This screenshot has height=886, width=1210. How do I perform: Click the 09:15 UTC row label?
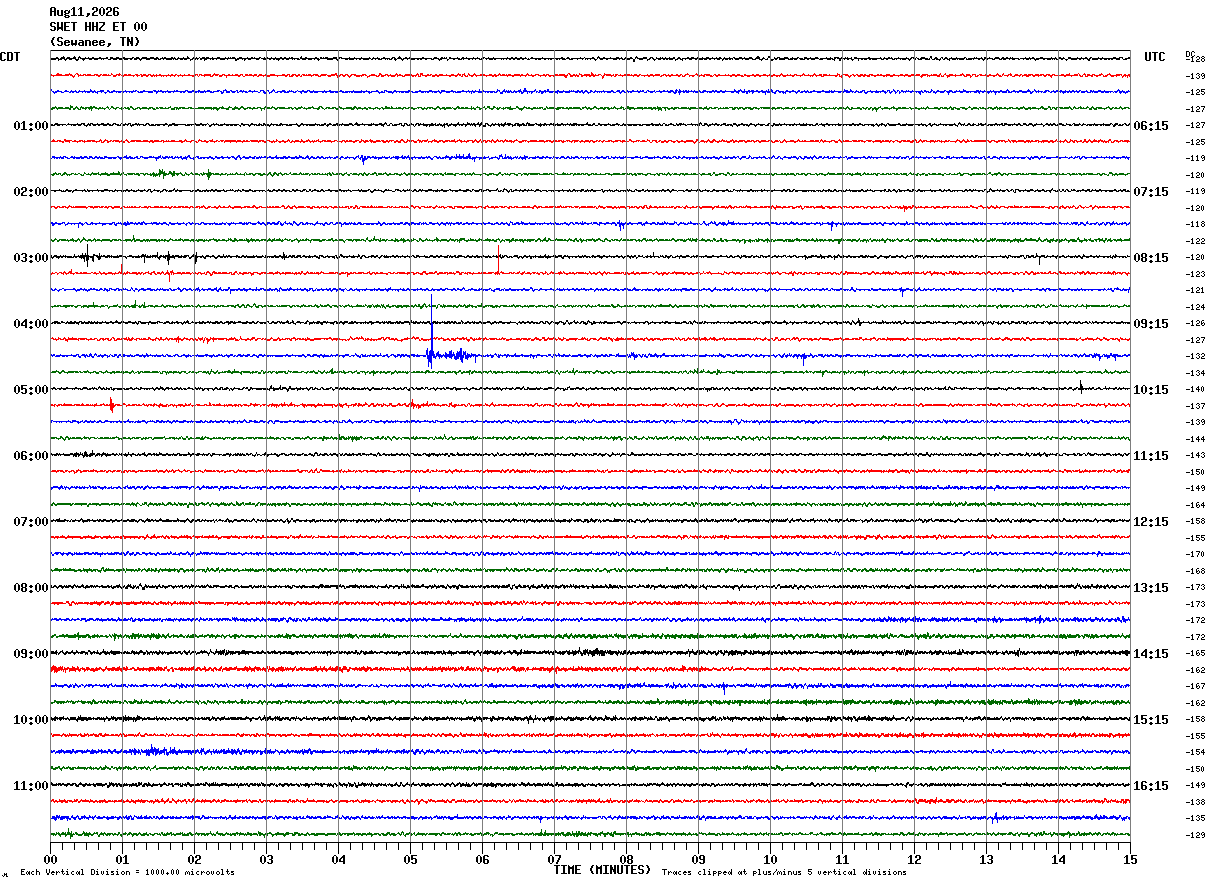[x=1151, y=324]
